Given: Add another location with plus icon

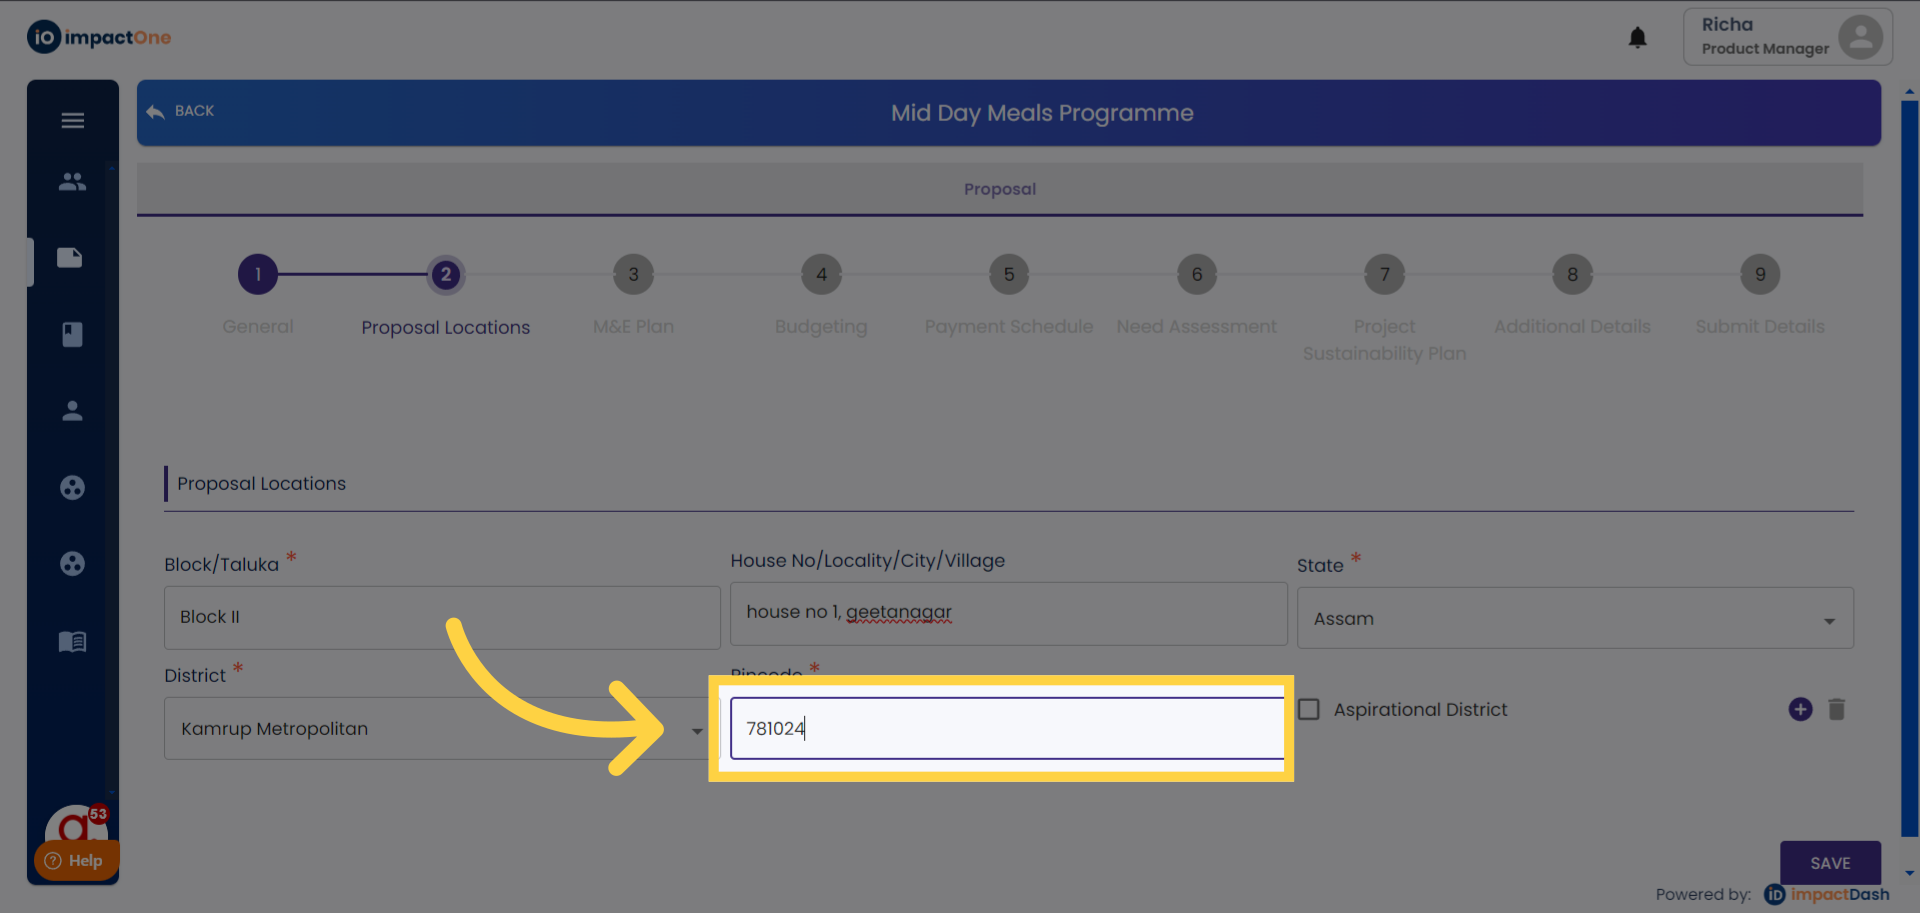Looking at the screenshot, I should (1800, 709).
